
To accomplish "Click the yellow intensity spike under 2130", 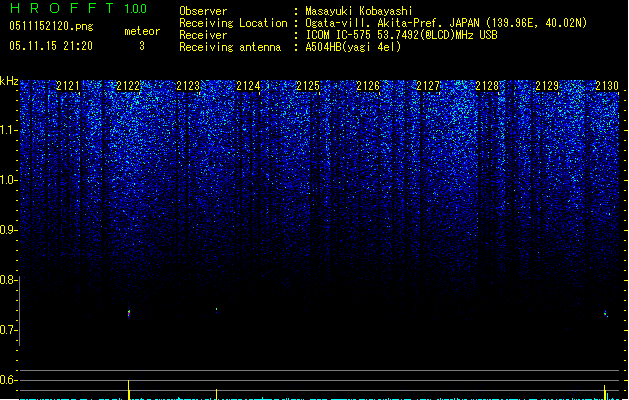I will click(605, 392).
